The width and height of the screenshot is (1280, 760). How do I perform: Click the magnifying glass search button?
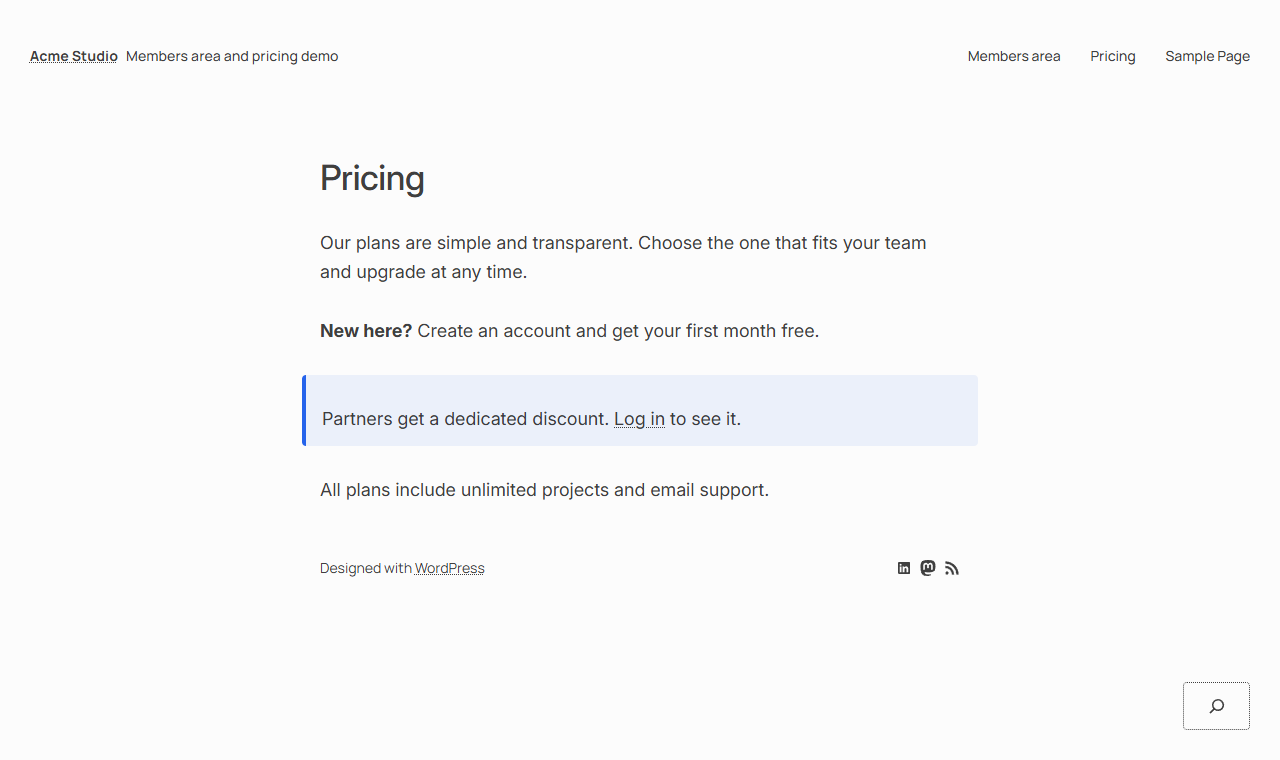[x=1216, y=706]
